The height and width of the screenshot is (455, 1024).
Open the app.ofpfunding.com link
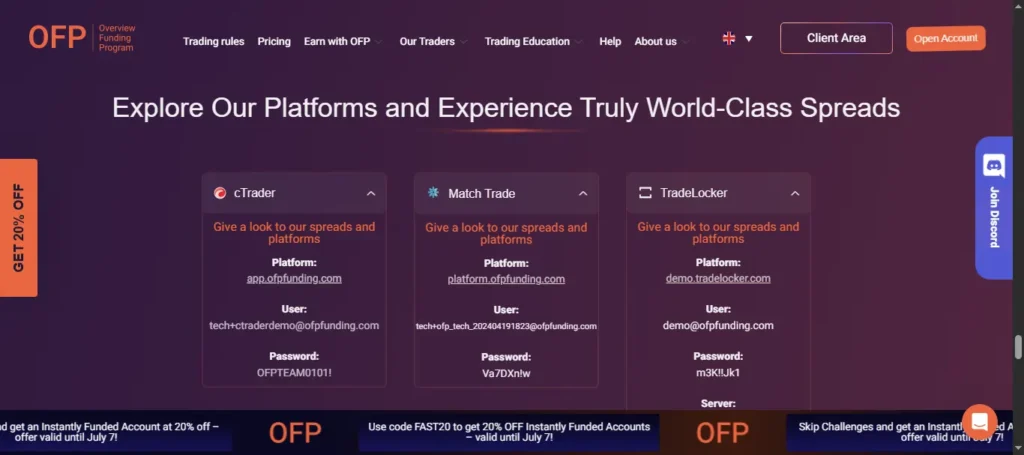(294, 278)
